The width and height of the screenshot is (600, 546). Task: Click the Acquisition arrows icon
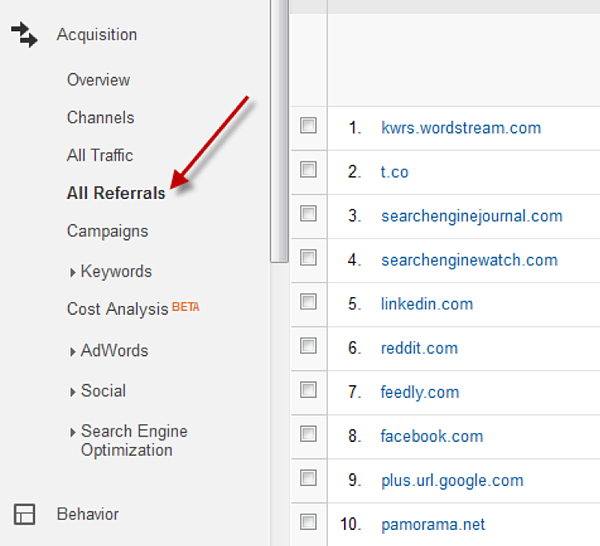[24, 35]
